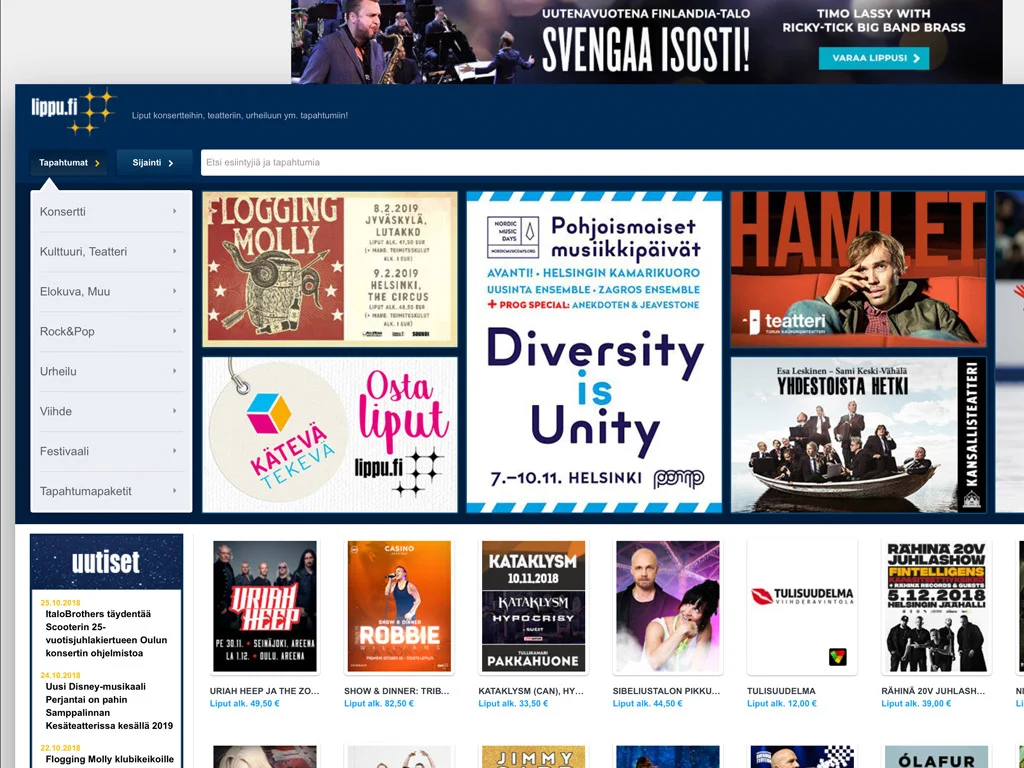Open KATAKLYSM (CAN), HY... title link
1024x768 pixels.
(531, 691)
